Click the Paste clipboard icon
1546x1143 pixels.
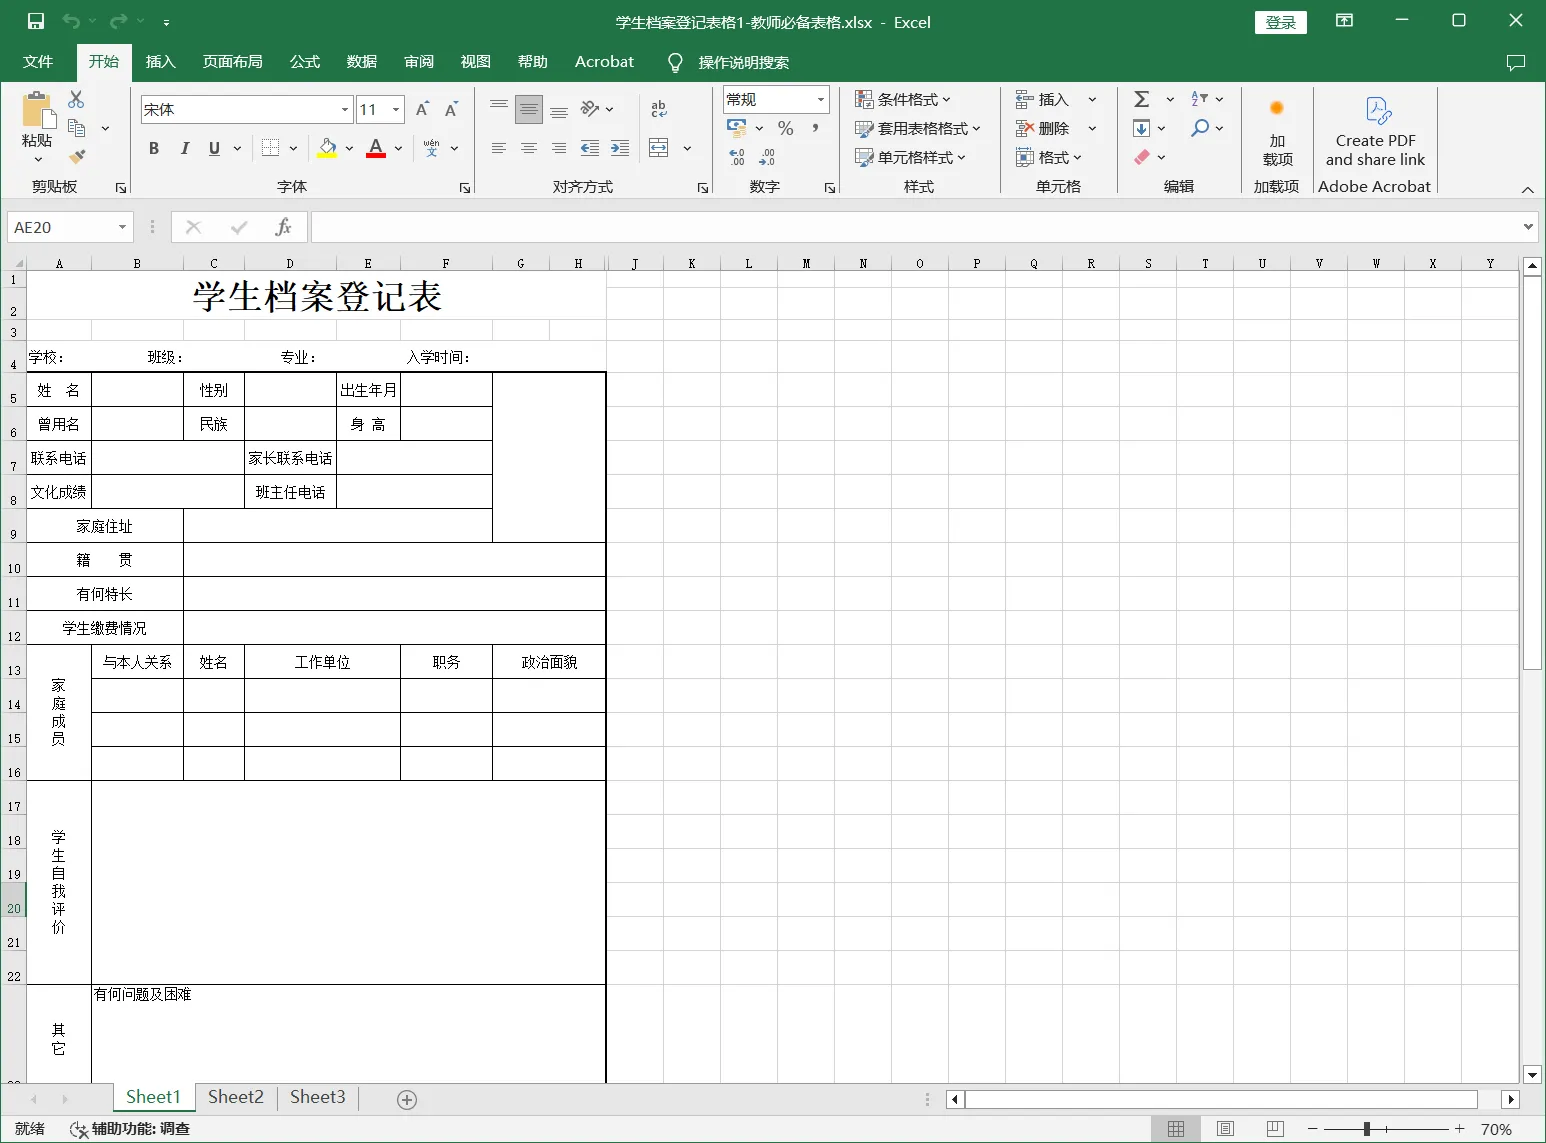tap(37, 109)
